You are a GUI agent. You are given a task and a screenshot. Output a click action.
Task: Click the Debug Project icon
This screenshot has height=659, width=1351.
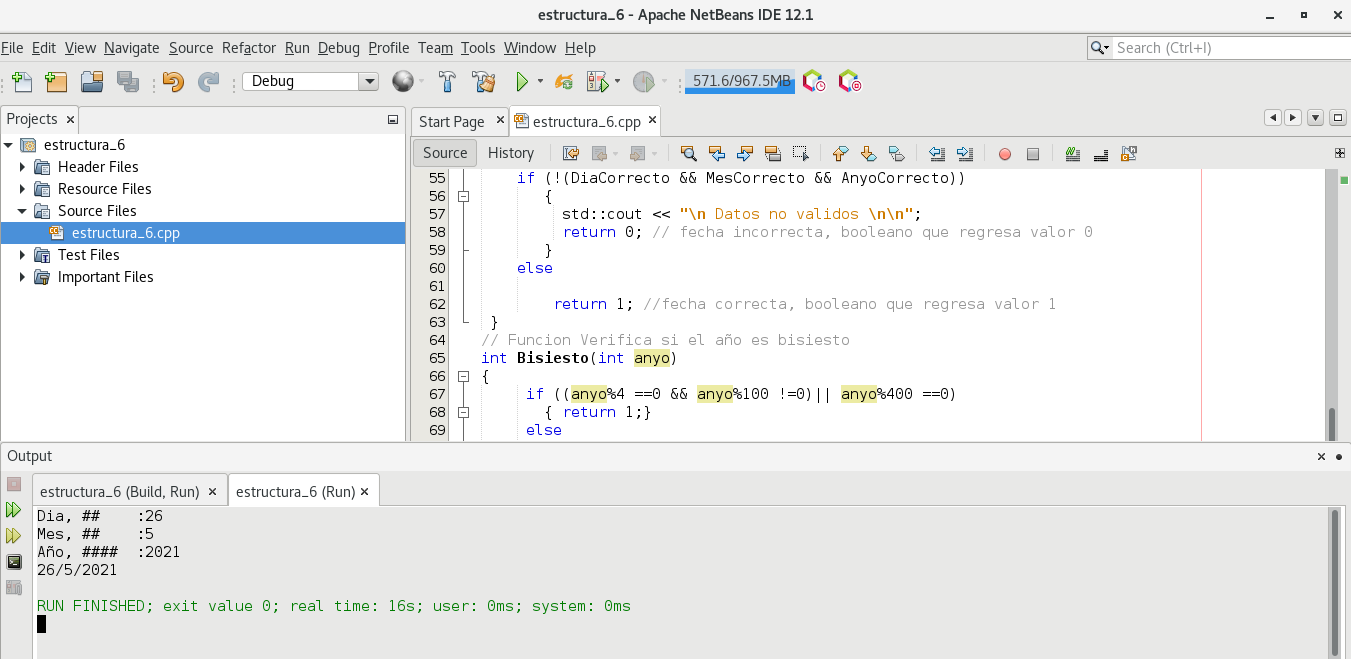click(597, 82)
